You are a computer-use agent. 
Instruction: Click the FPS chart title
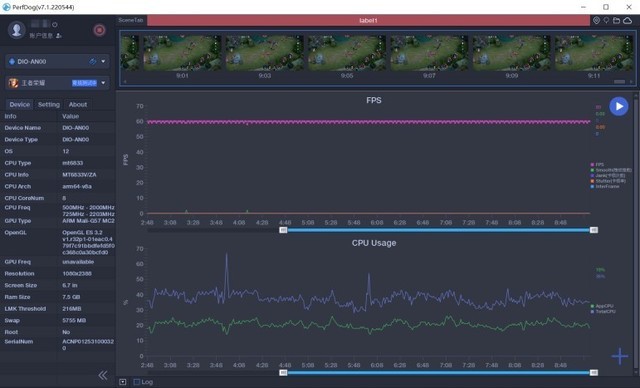coord(374,100)
